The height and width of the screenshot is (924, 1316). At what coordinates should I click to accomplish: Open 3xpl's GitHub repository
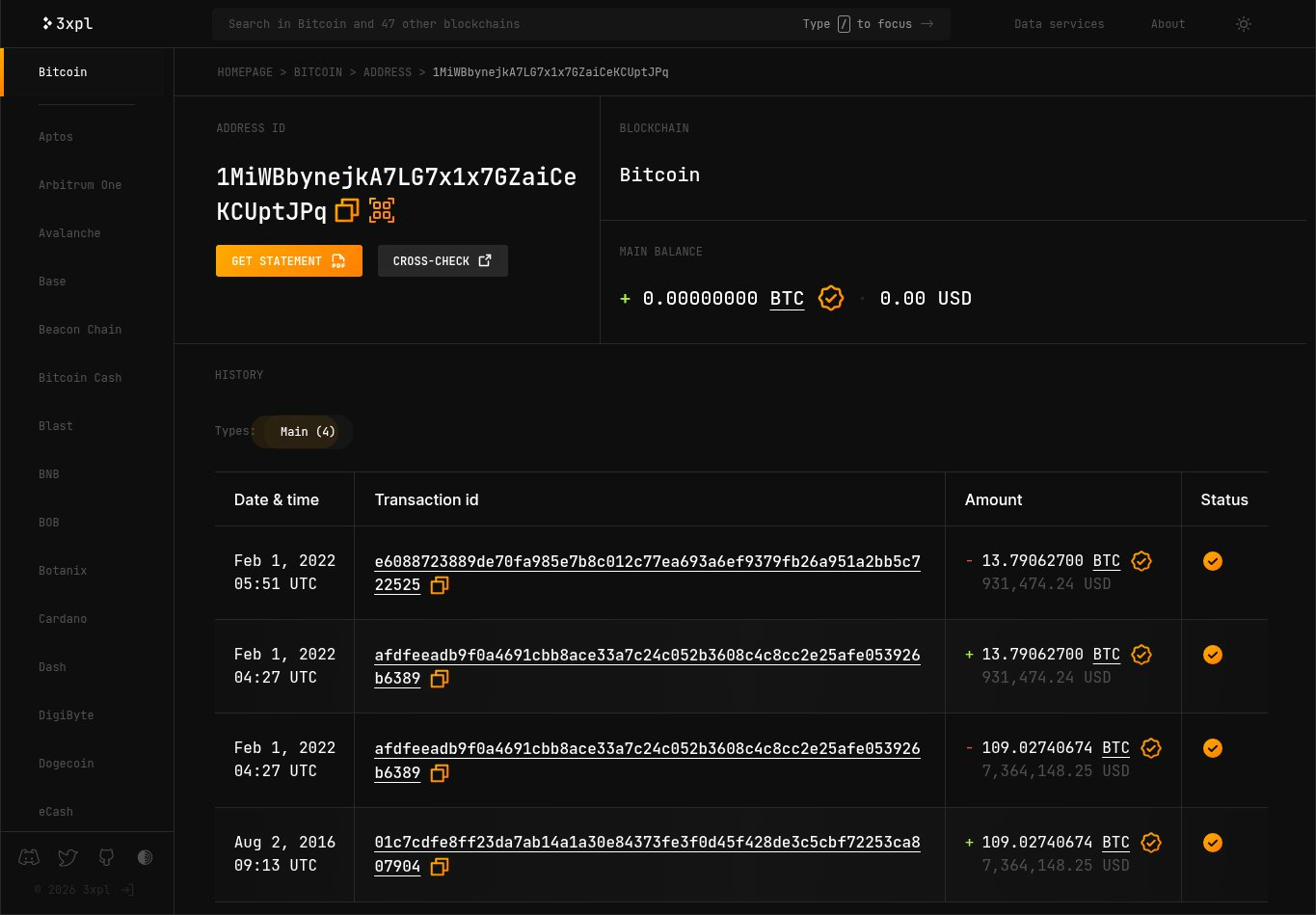click(105, 857)
